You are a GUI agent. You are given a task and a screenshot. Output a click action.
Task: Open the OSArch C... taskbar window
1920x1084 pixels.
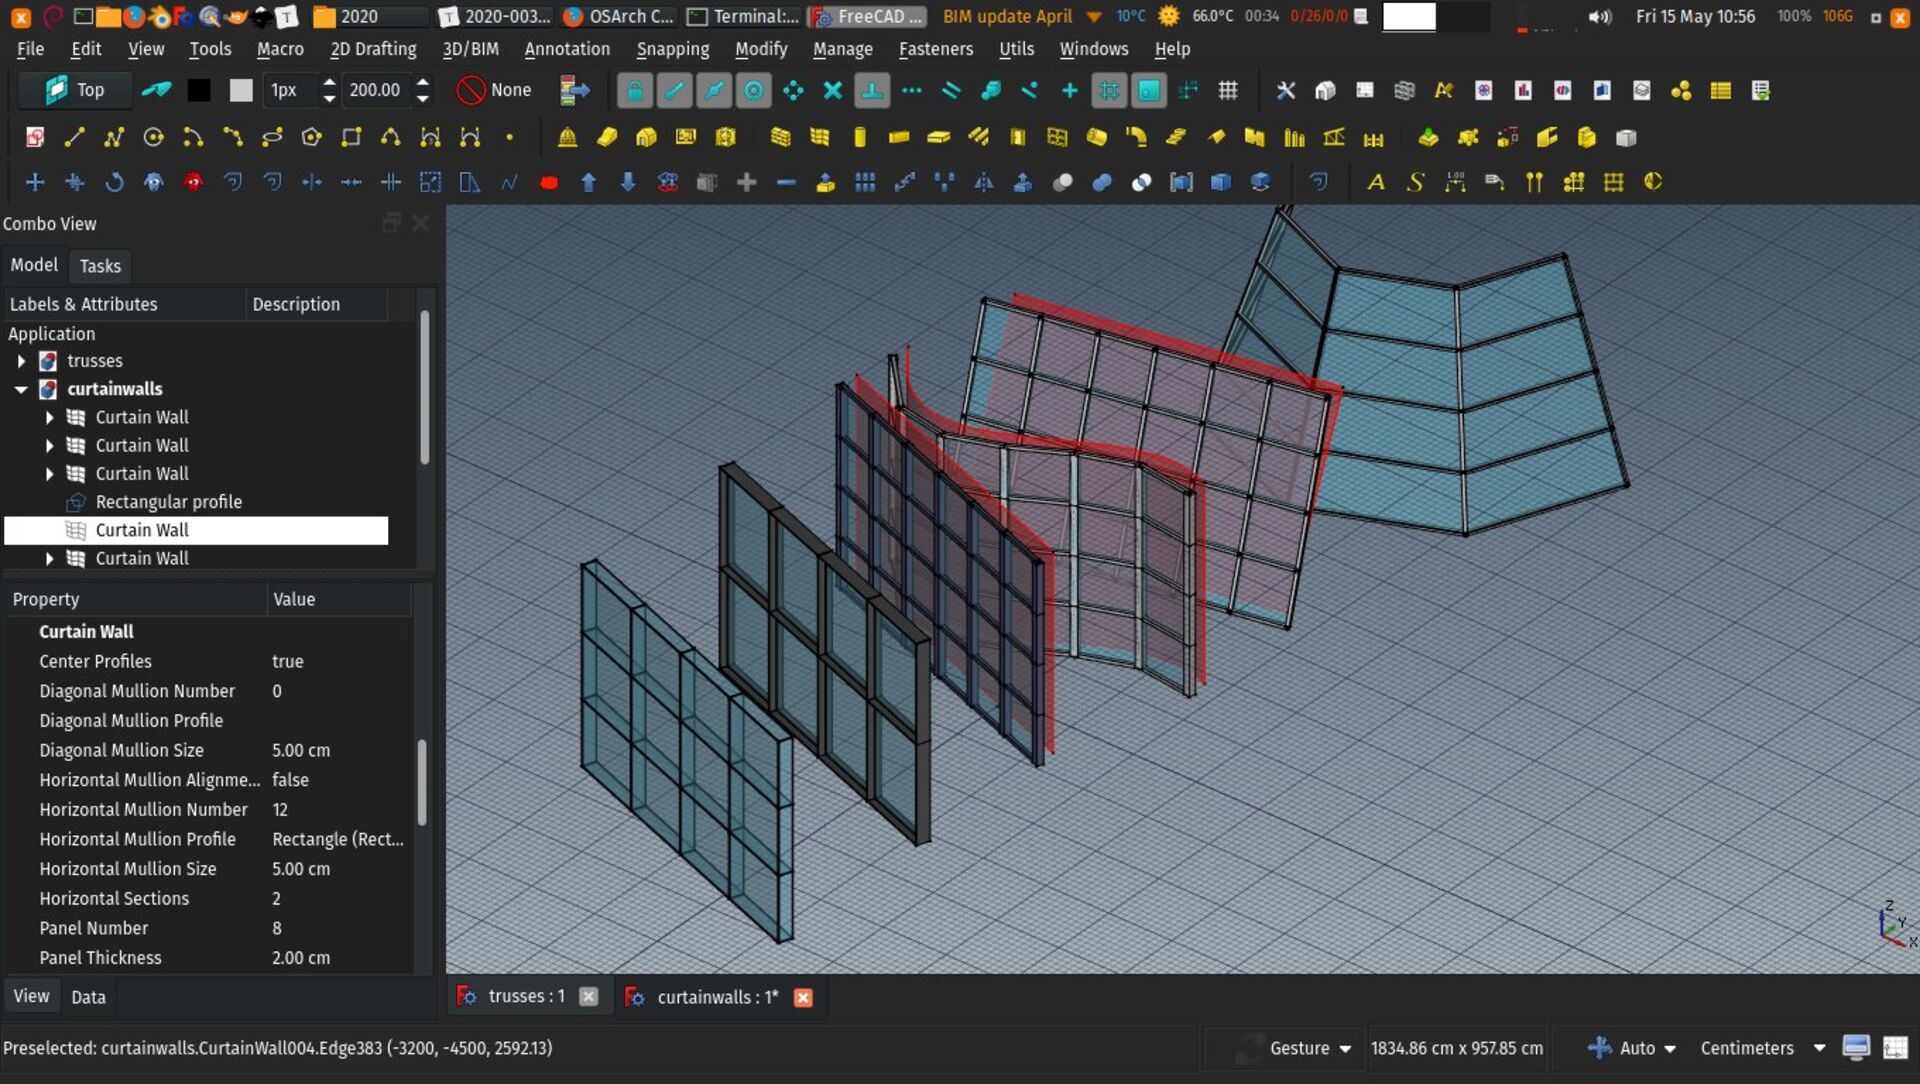point(619,17)
